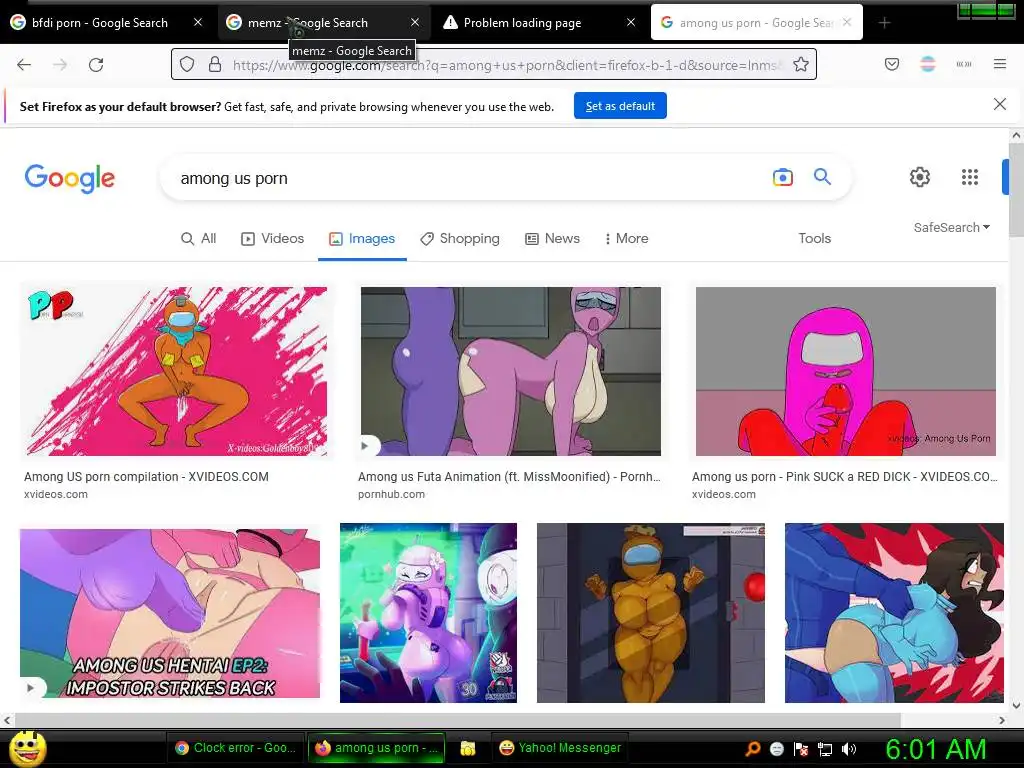
Task: Click the horizontal scrollbar thumb
Action: point(457,720)
